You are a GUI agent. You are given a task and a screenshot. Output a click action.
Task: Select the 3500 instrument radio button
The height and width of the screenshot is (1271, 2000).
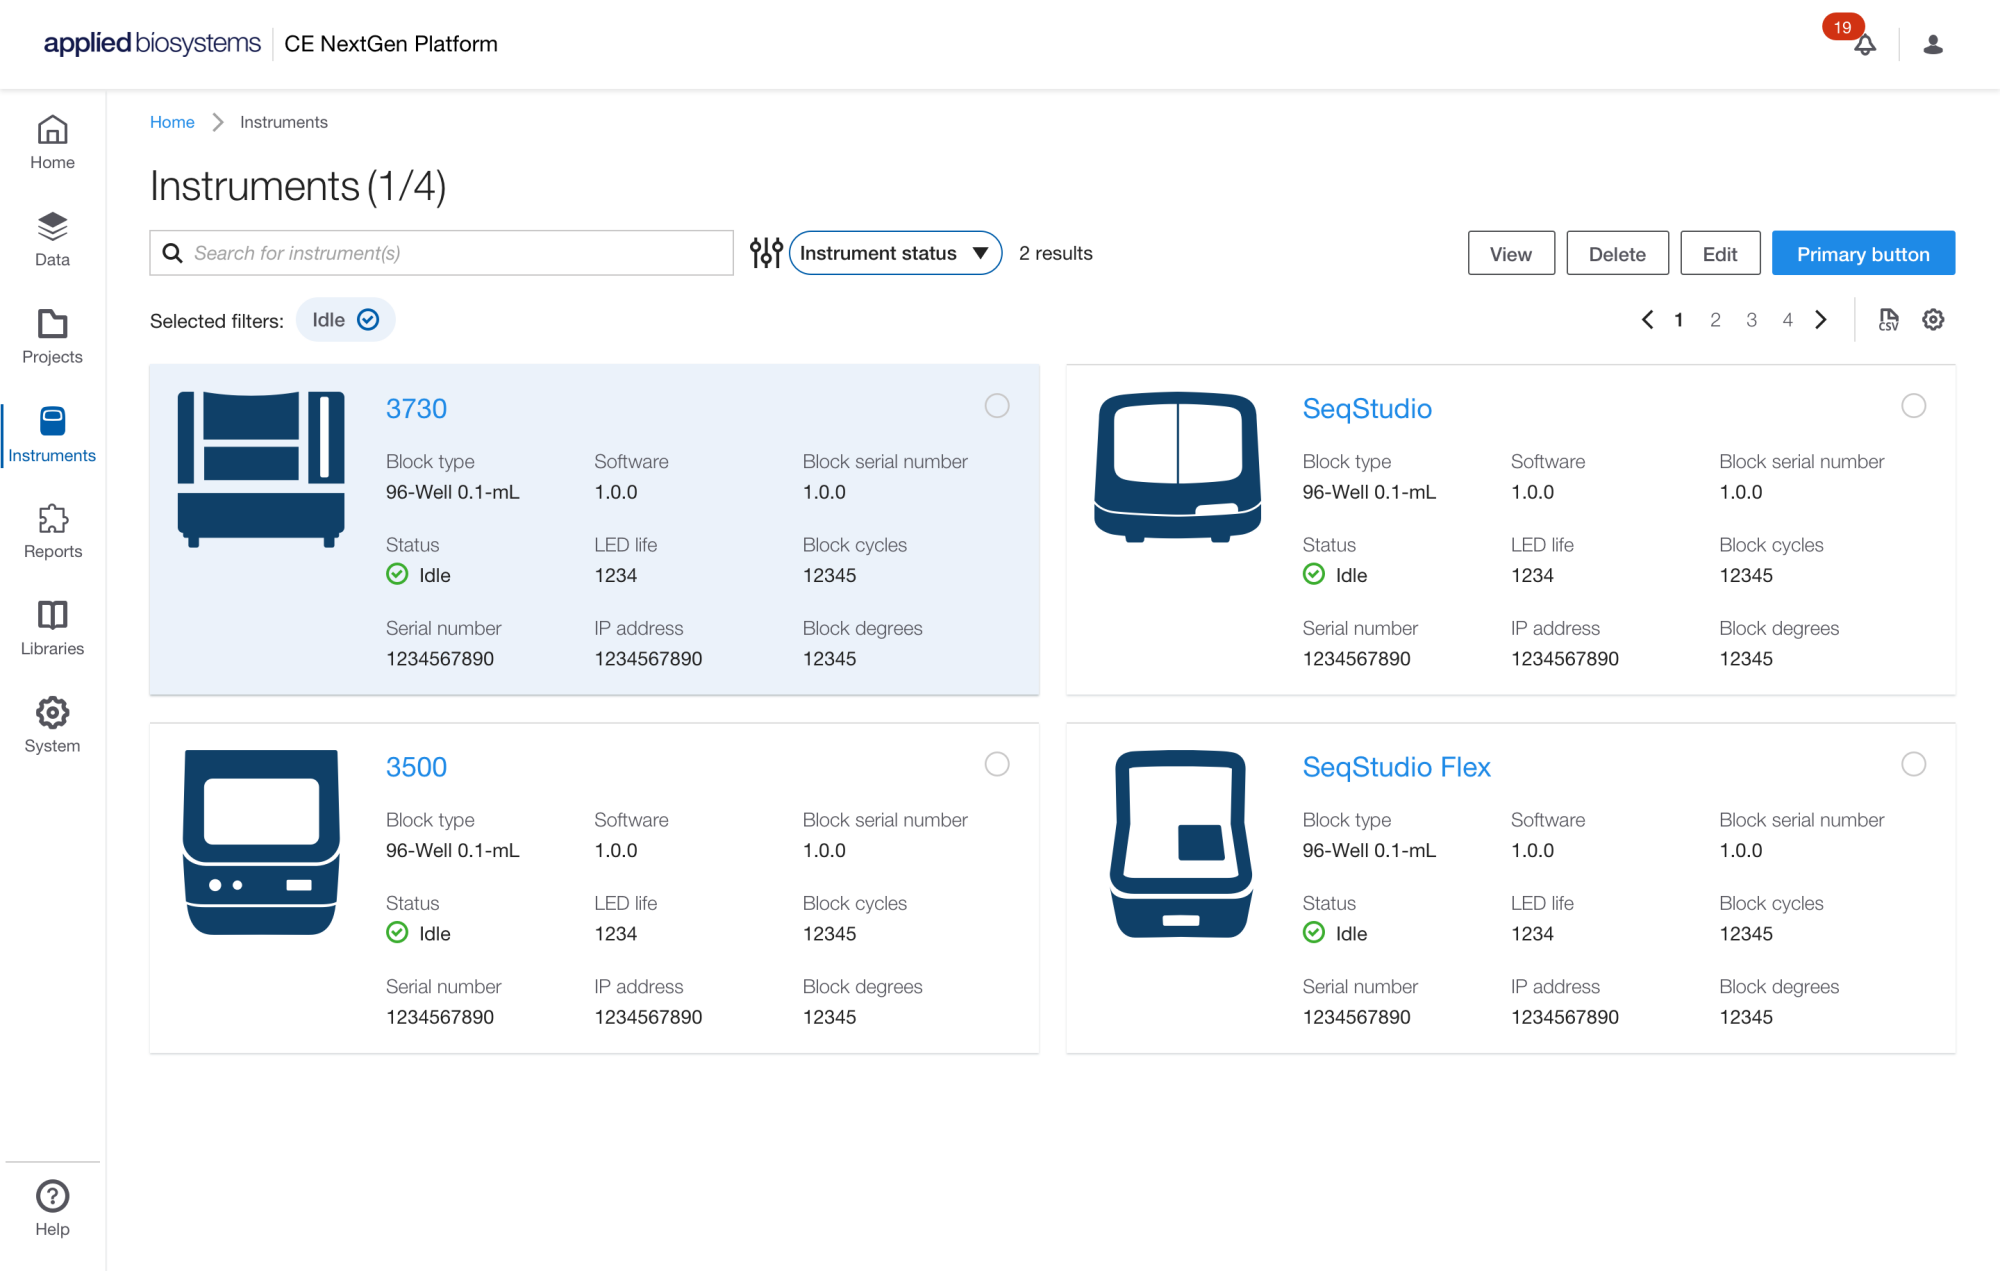pos(997,764)
